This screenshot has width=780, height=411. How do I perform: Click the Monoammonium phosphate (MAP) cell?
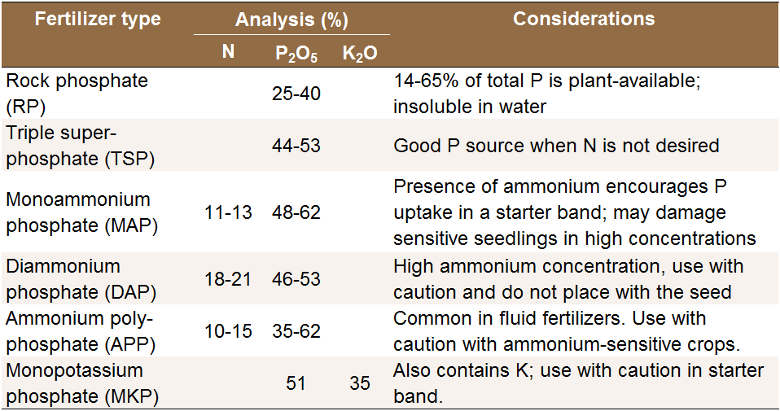78,212
